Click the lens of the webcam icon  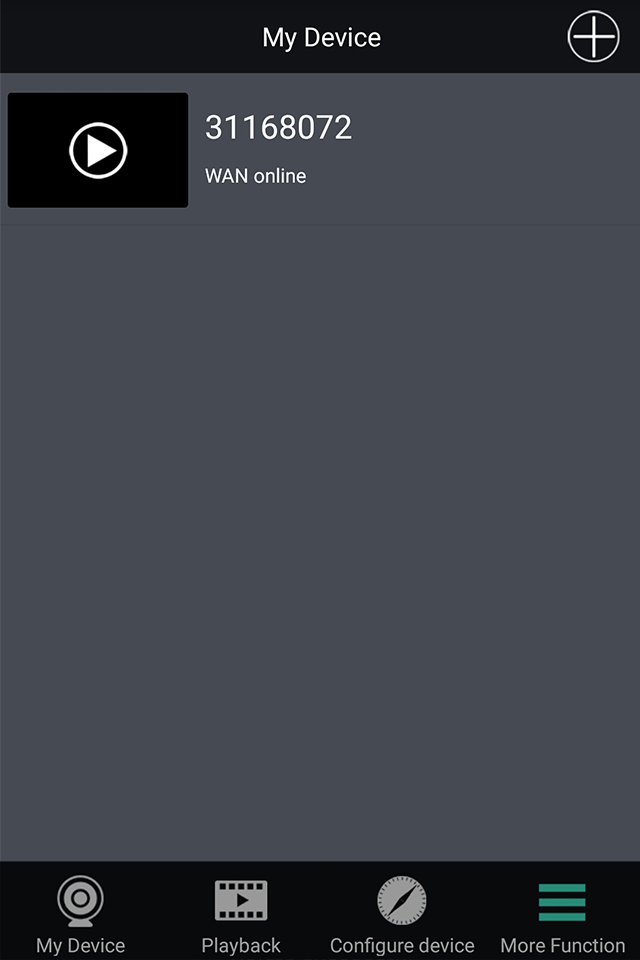80,898
